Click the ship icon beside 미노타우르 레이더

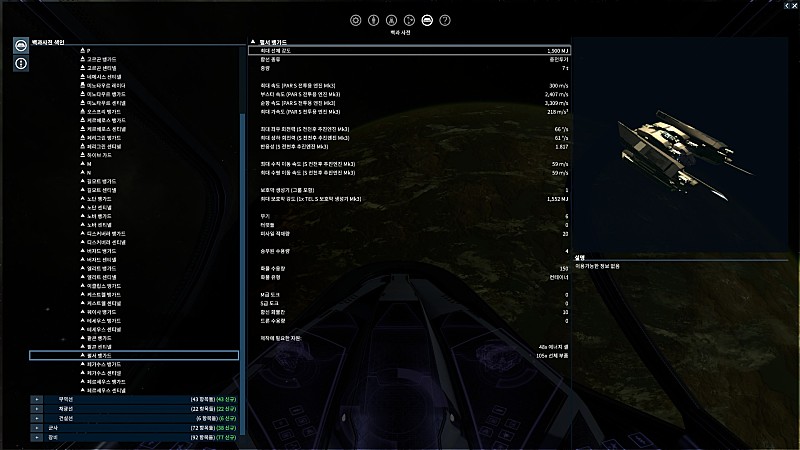coord(83,85)
